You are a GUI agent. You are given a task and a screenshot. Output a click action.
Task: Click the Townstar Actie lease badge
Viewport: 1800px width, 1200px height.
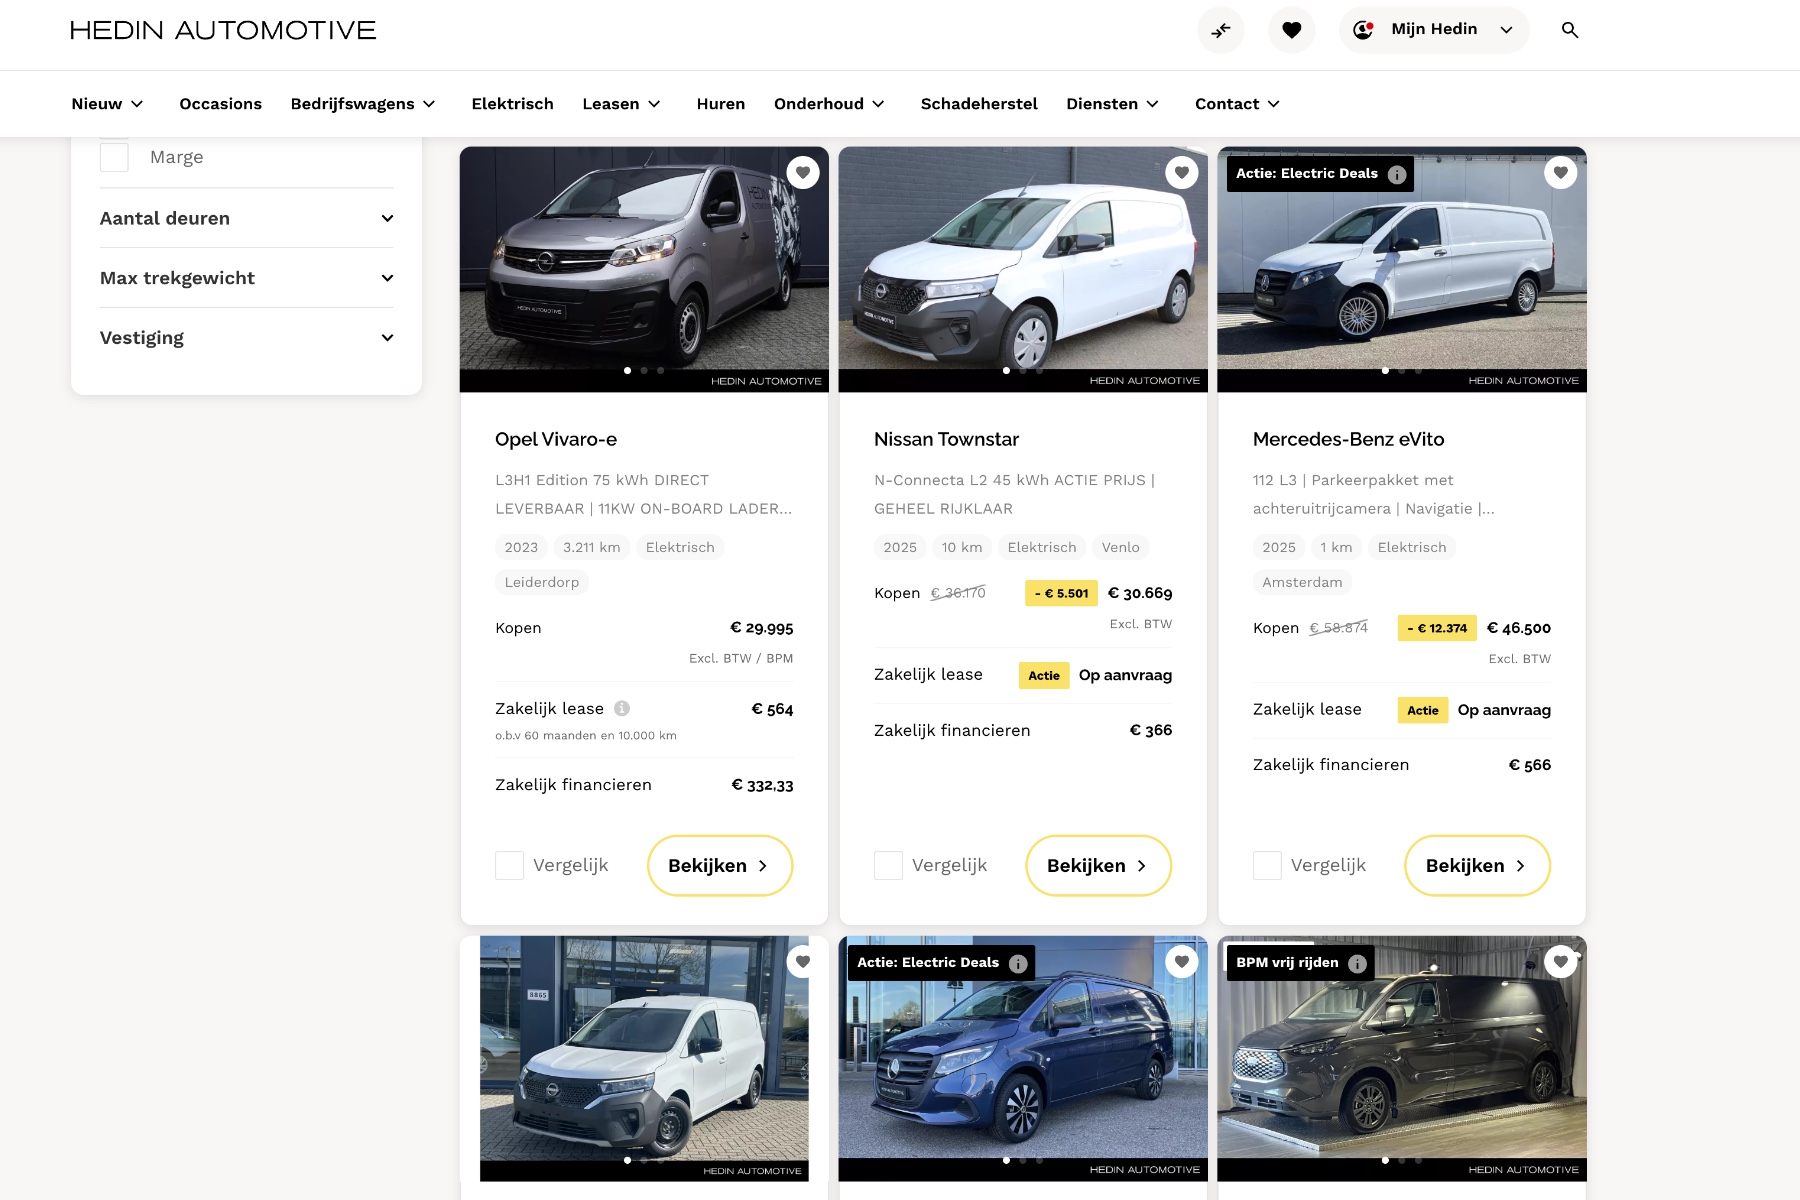[x=1044, y=675]
